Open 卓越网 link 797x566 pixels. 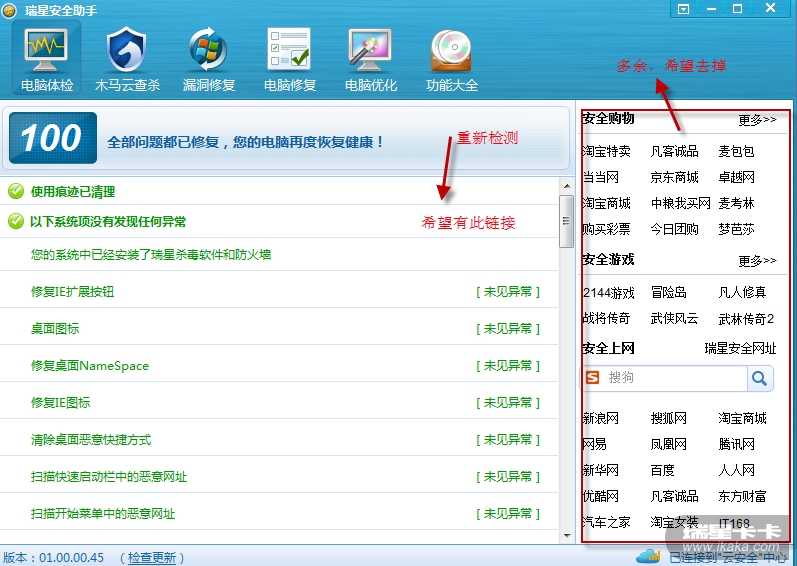coord(736,177)
